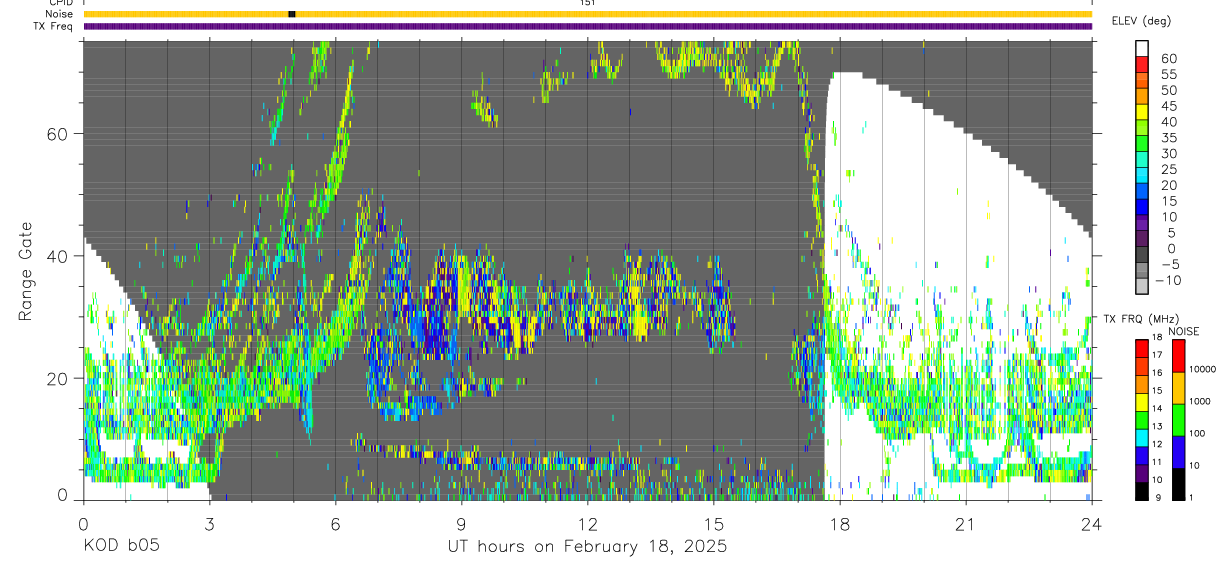
Task: Click the '21' UT hour axis tick
Action: tap(965, 525)
